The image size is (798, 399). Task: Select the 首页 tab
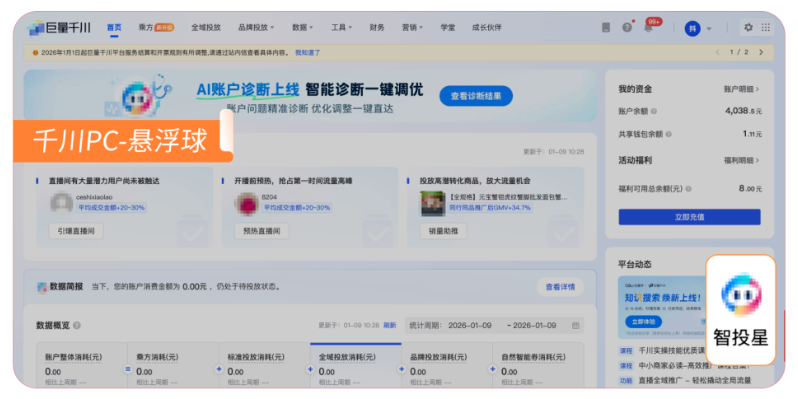tap(114, 27)
